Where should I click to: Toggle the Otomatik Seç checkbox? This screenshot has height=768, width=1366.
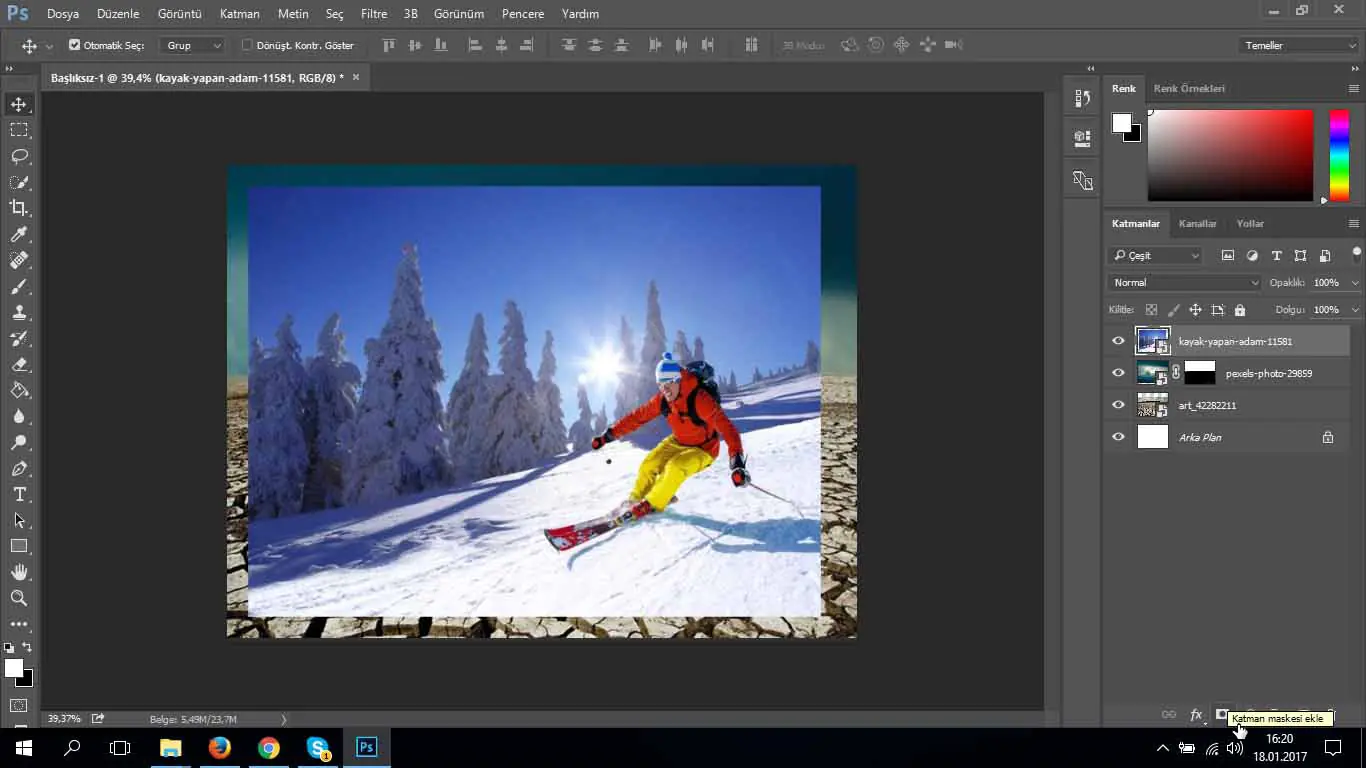pos(75,45)
